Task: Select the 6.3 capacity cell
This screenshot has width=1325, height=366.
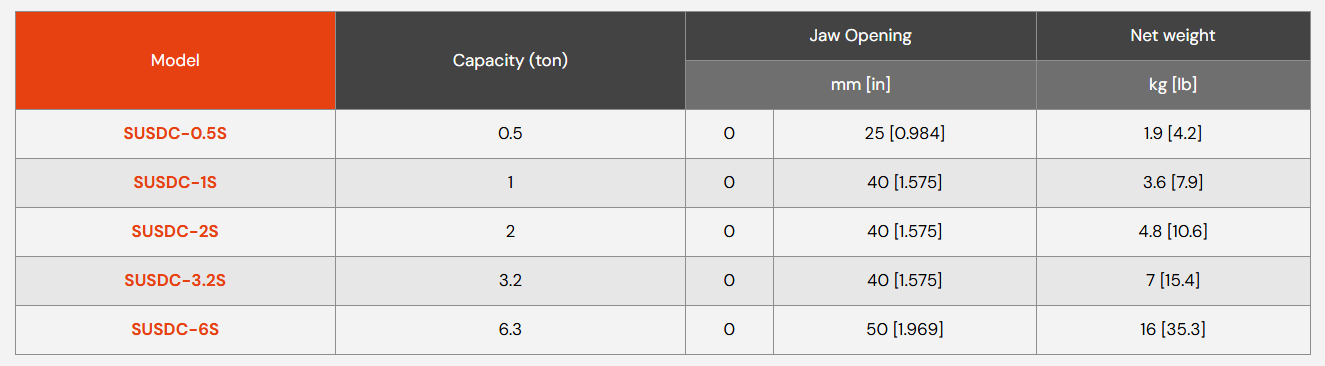Action: tap(510, 330)
